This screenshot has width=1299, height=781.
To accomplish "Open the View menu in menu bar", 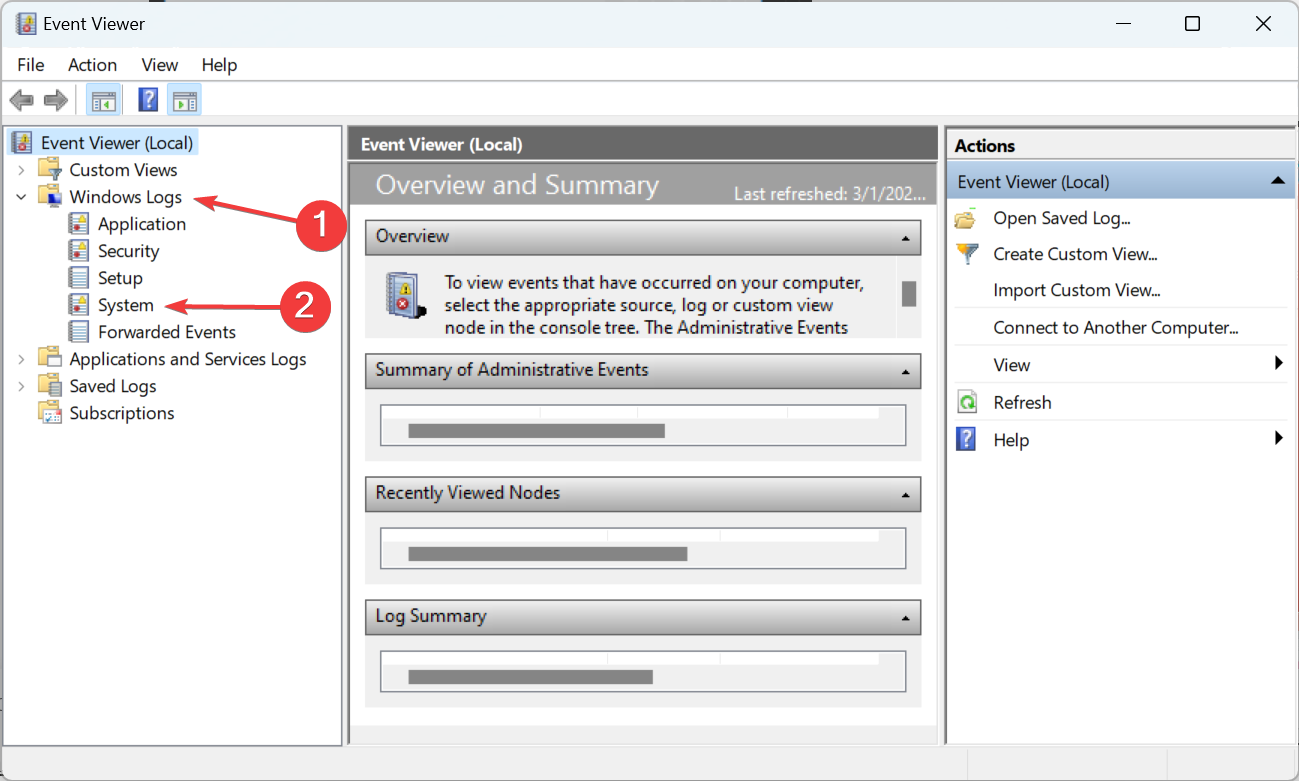I will point(160,64).
